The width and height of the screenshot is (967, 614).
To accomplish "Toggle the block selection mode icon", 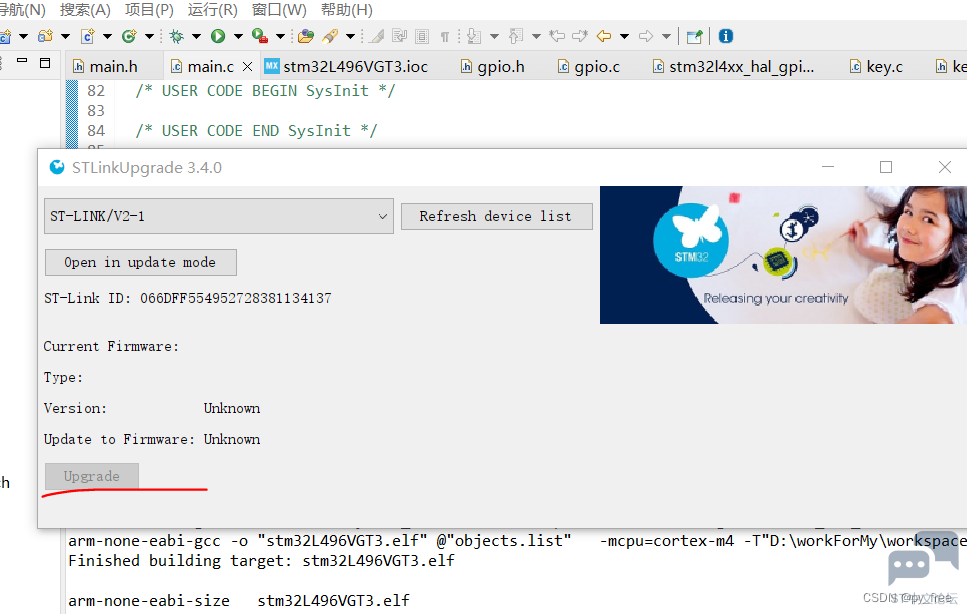I will 422,36.
